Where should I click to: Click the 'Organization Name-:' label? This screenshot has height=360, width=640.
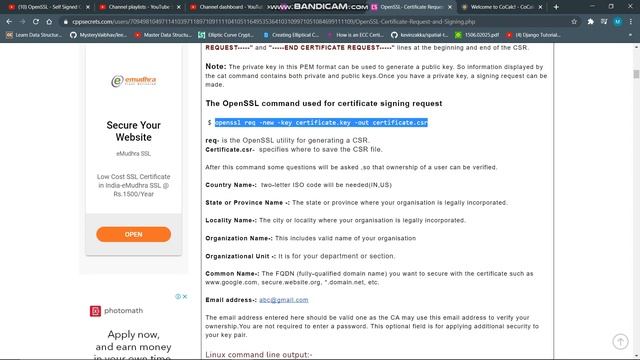pyautogui.click(x=239, y=238)
